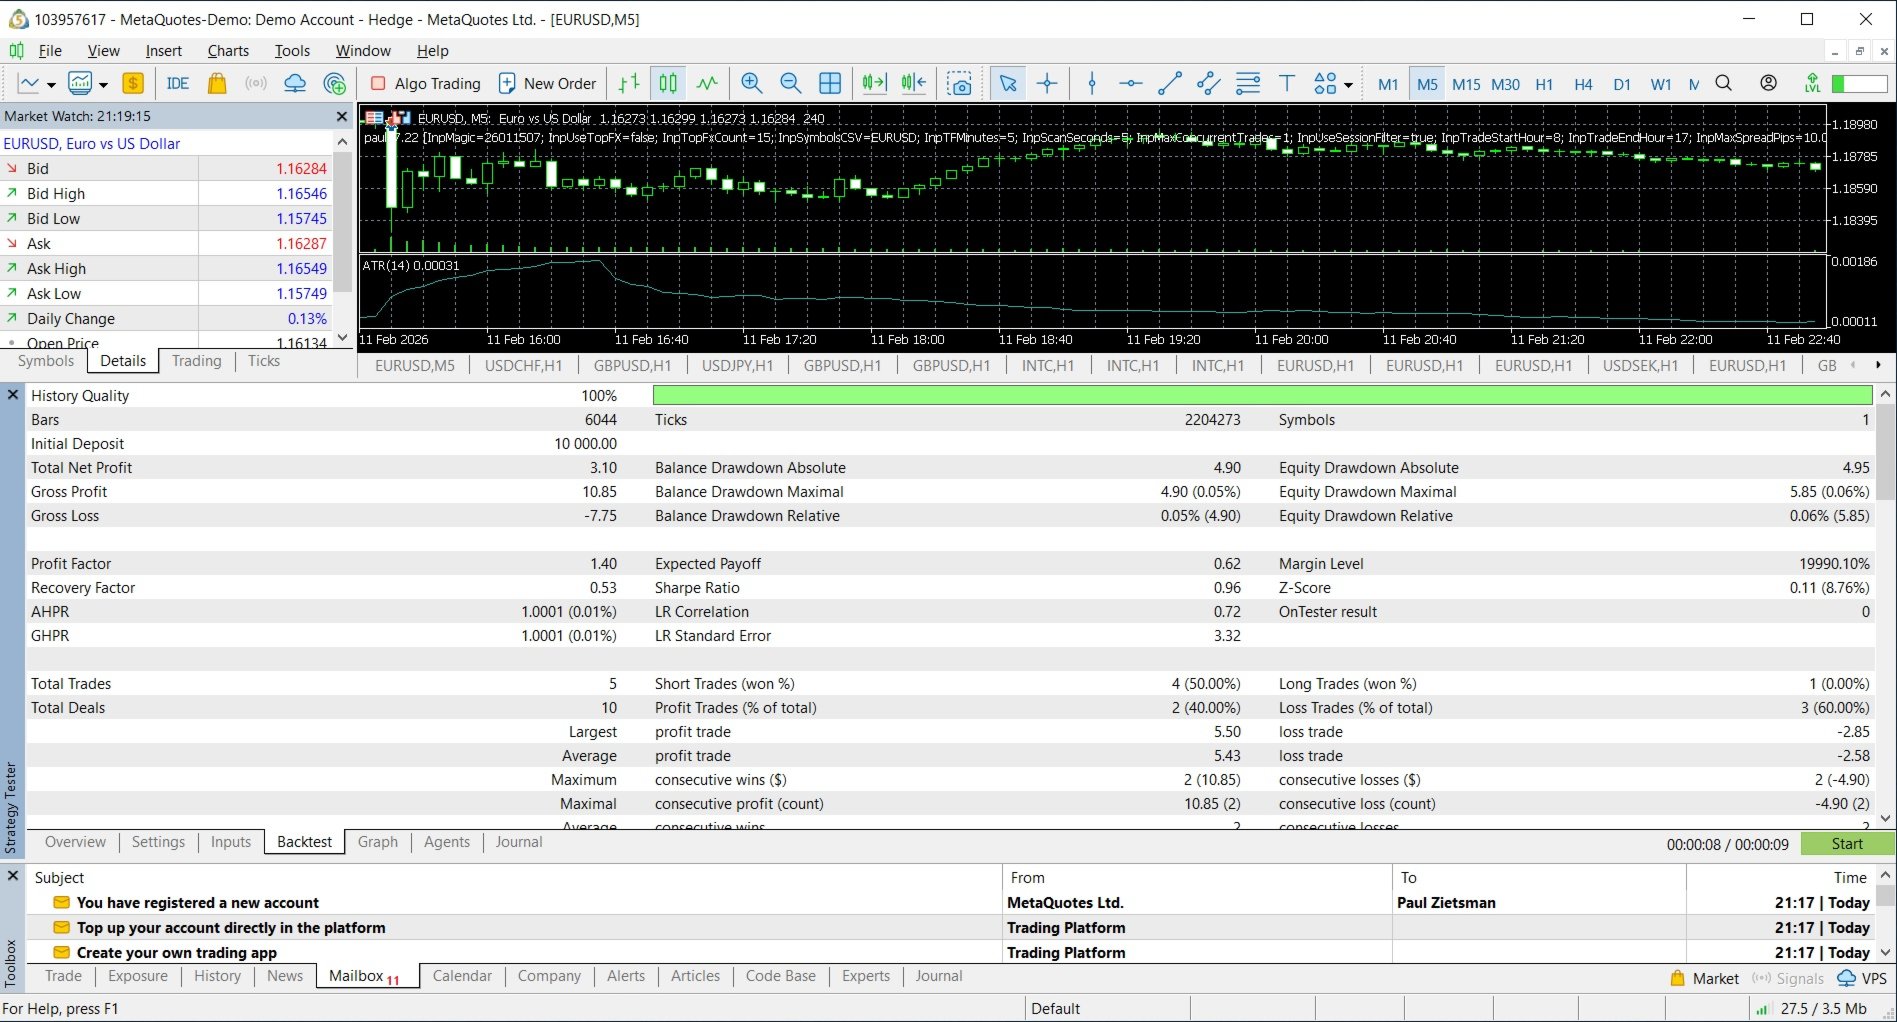1897x1022 pixels.
Task: Click the green History Quality progress bar
Action: pos(1261,396)
